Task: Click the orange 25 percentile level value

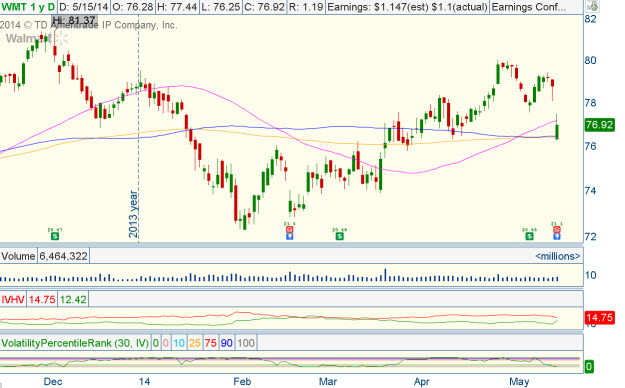Action: click(195, 343)
